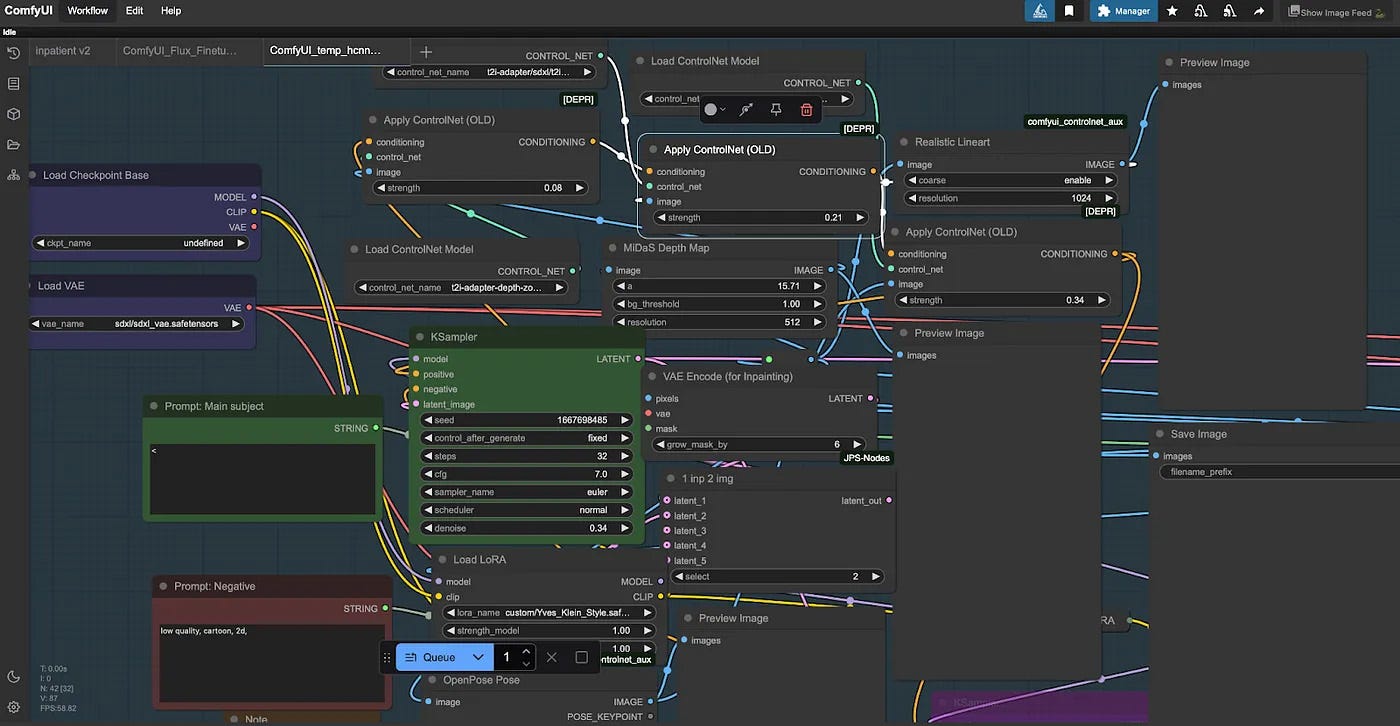Open sampler_name dropdown in KSampler

[526, 492]
